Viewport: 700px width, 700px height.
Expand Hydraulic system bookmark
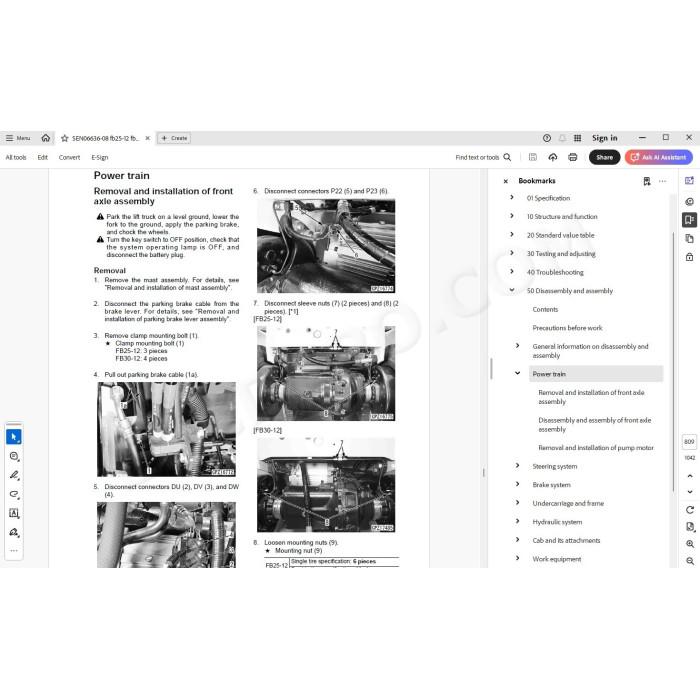click(x=517, y=521)
